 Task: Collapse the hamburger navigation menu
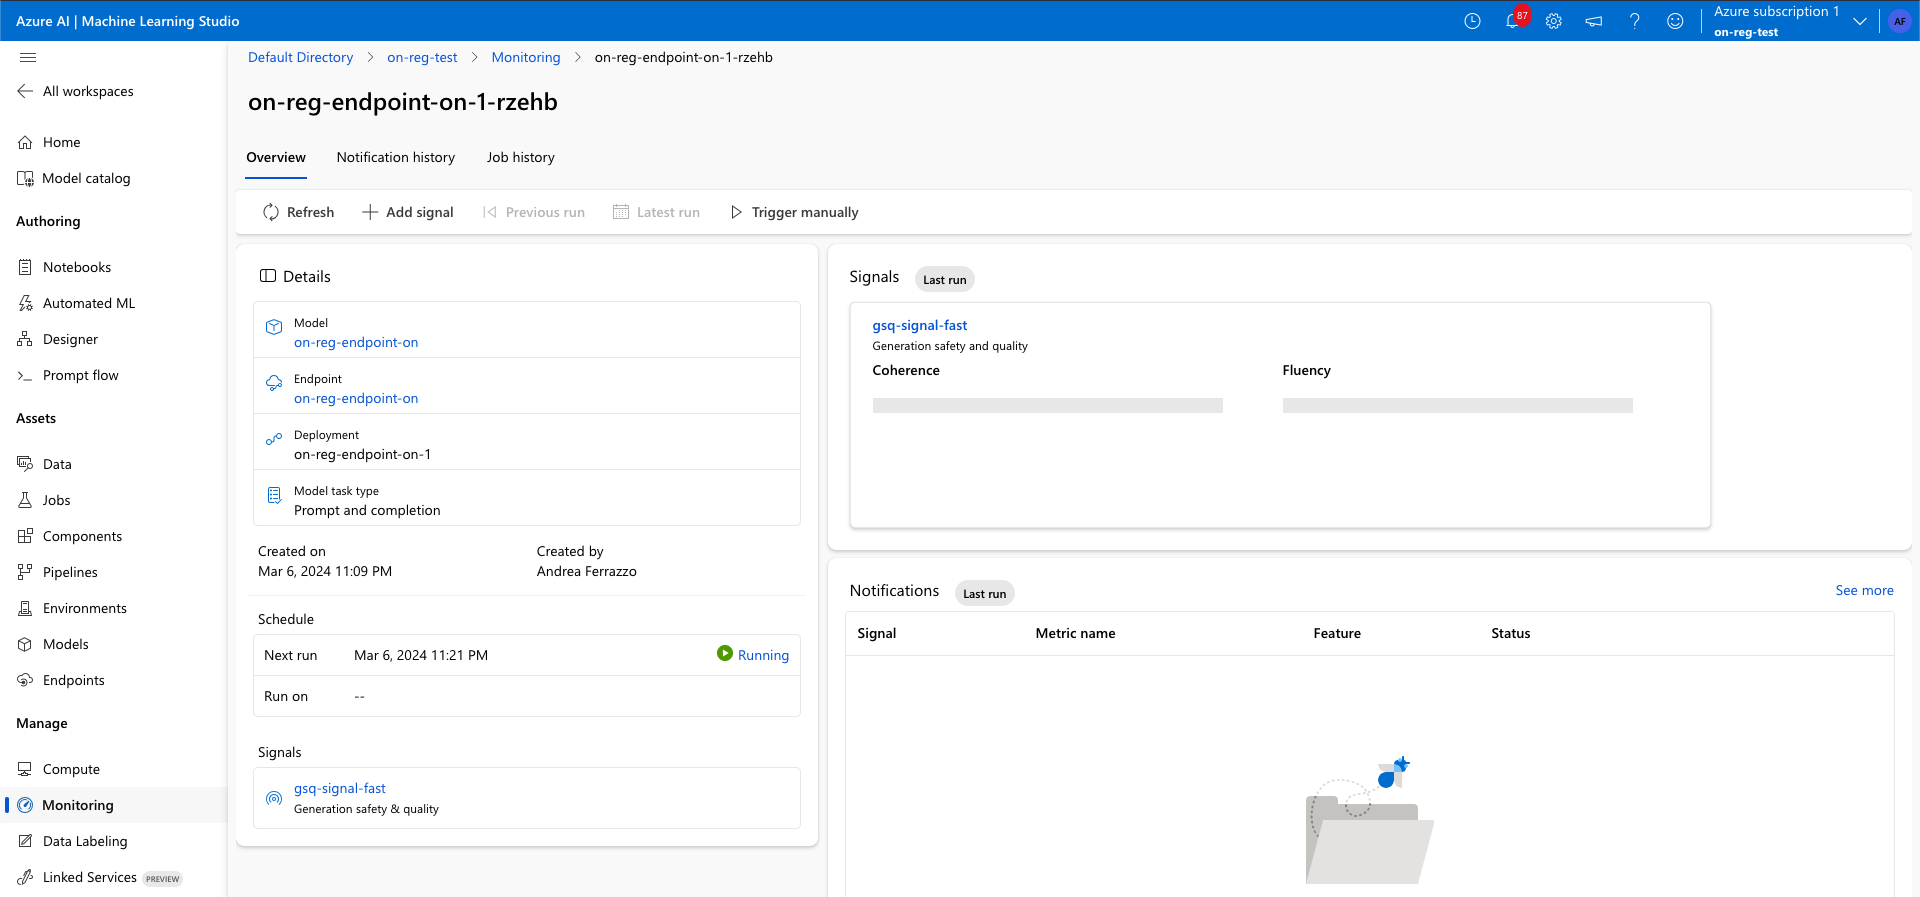[28, 57]
